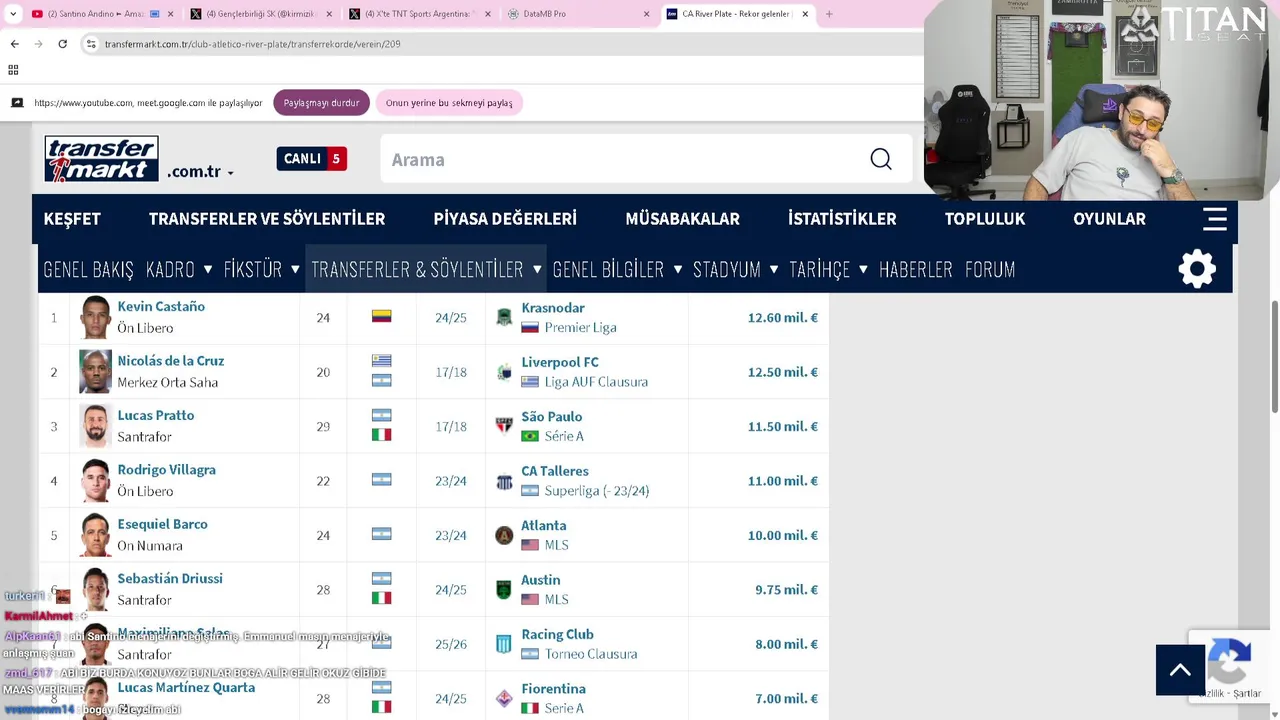Viewport: 1280px width, 720px height.
Task: Click the page vertical scrollbar
Action: (1275, 355)
